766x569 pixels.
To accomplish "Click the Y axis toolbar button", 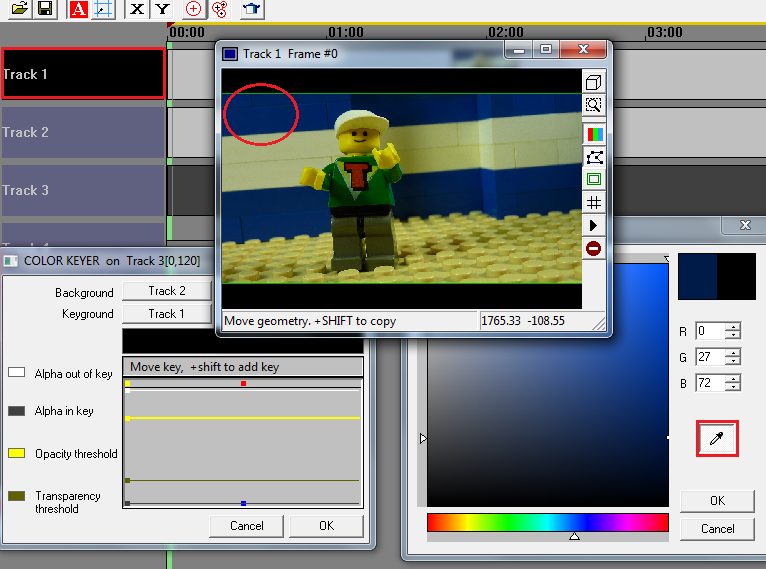I will click(163, 9).
